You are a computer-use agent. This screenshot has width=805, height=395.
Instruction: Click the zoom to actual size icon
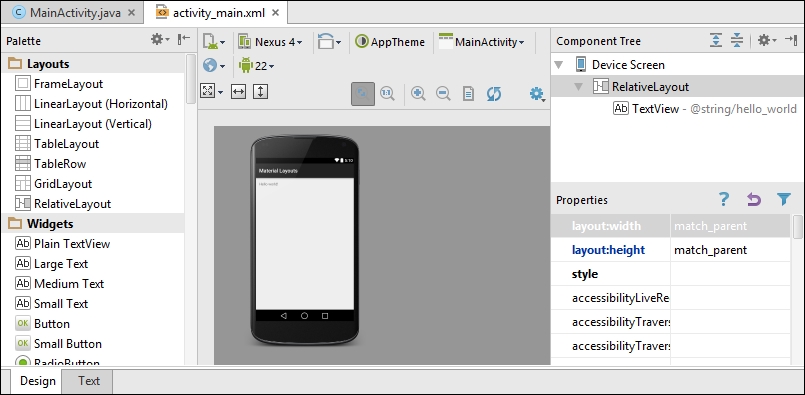(387, 93)
